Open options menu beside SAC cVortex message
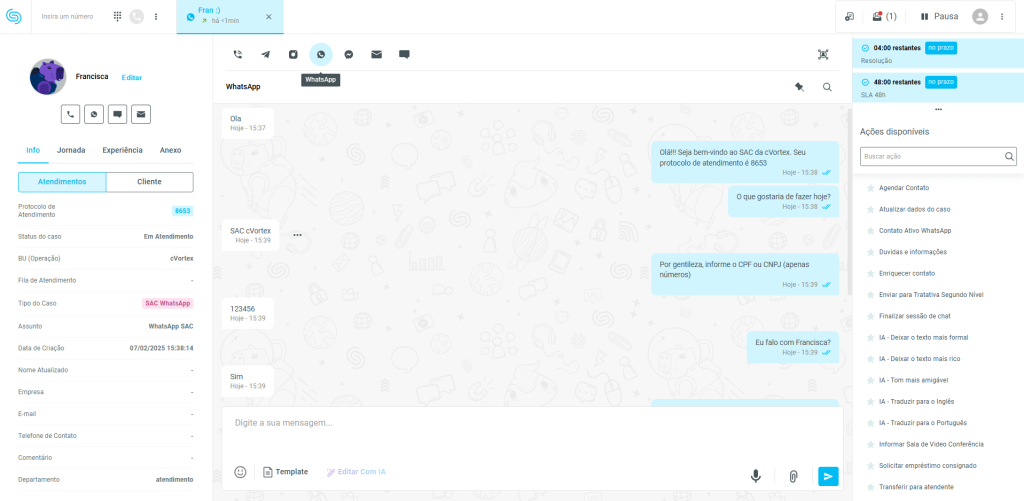Image resolution: width=1024 pixels, height=501 pixels. (x=297, y=235)
